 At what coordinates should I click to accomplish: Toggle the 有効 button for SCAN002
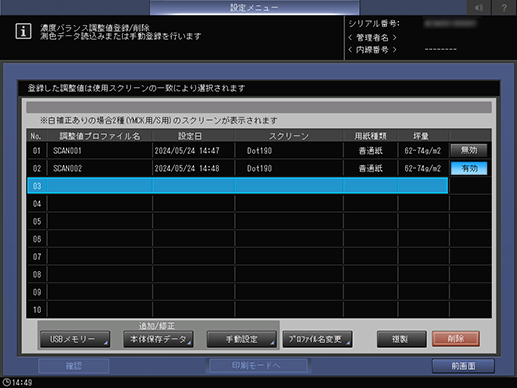click(x=469, y=168)
